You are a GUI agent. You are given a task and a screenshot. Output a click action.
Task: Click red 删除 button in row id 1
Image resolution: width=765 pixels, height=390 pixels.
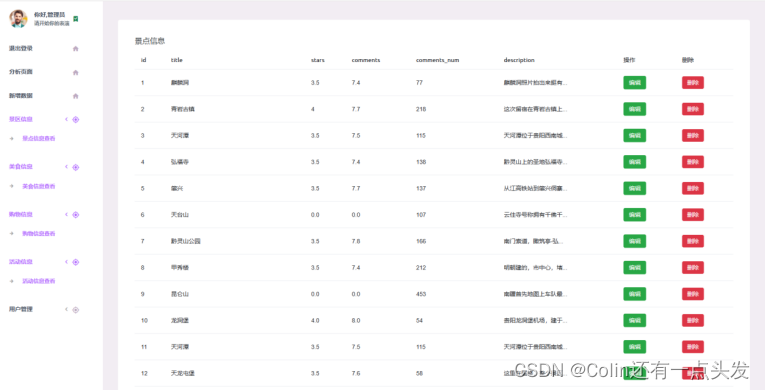click(693, 82)
